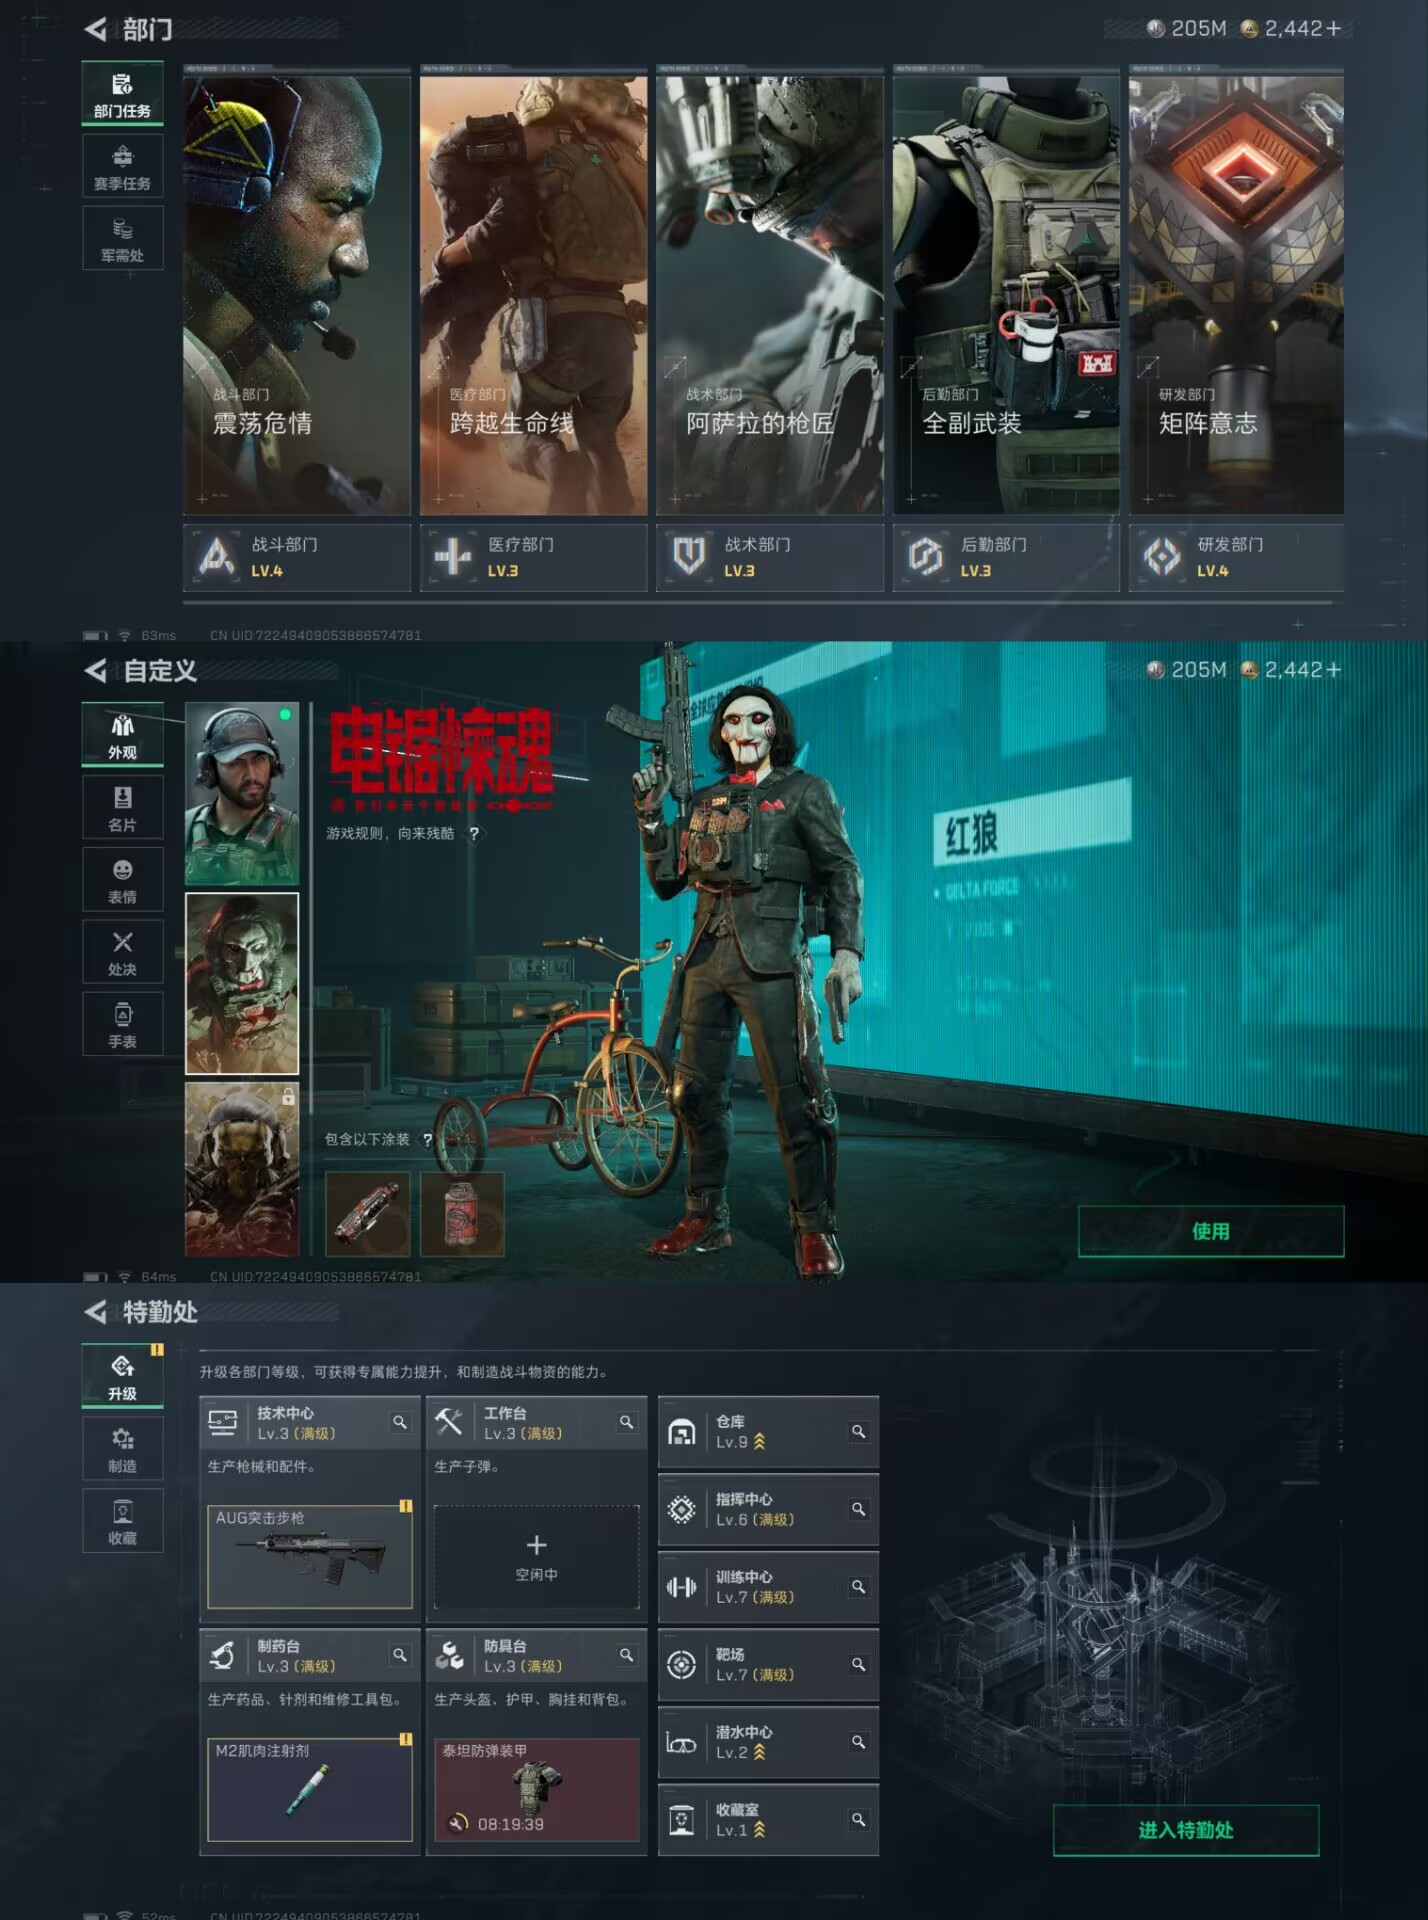This screenshot has height=1920, width=1428.
Task: Expand the 仓库 Lv.9 upgrade entry
Action: coord(767,1432)
